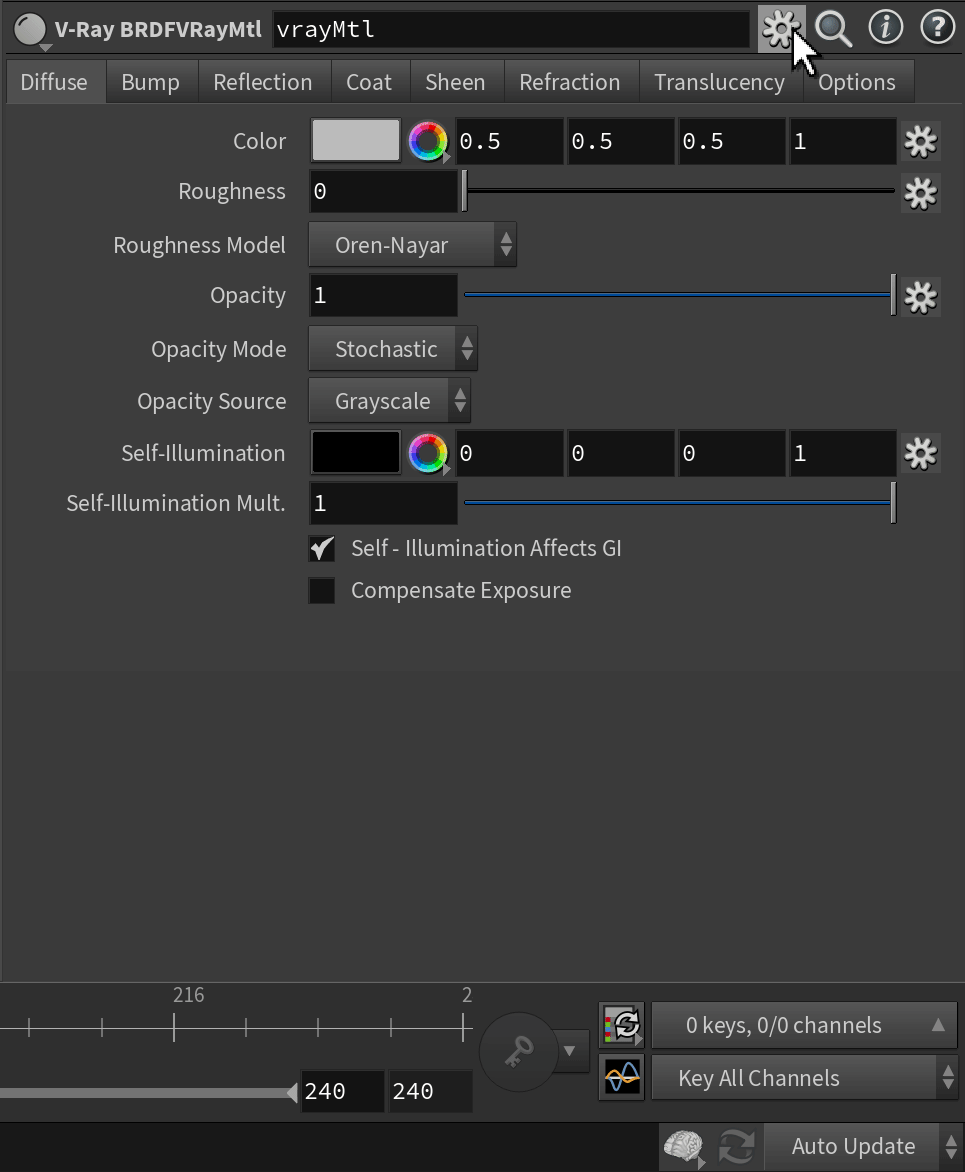Open the node info icon
The width and height of the screenshot is (965, 1172).
[x=886, y=28]
